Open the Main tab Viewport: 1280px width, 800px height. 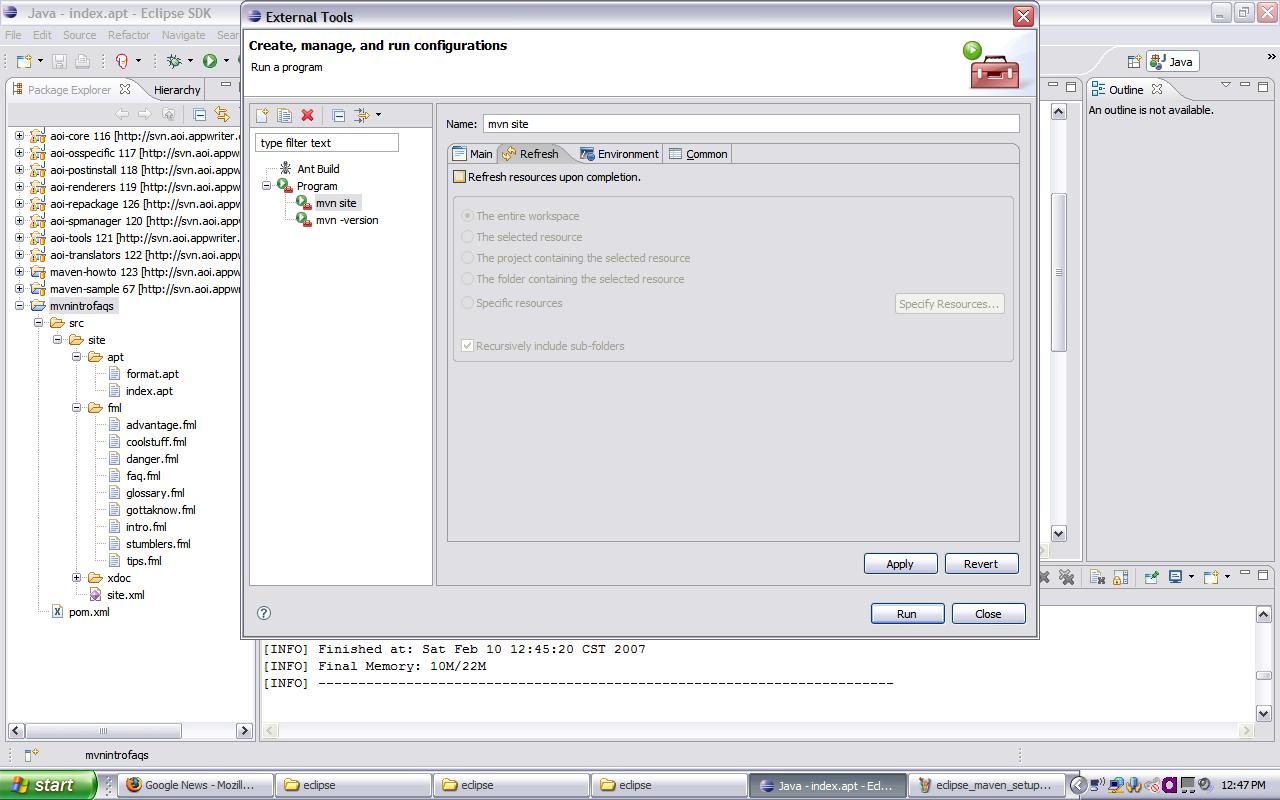click(473, 154)
